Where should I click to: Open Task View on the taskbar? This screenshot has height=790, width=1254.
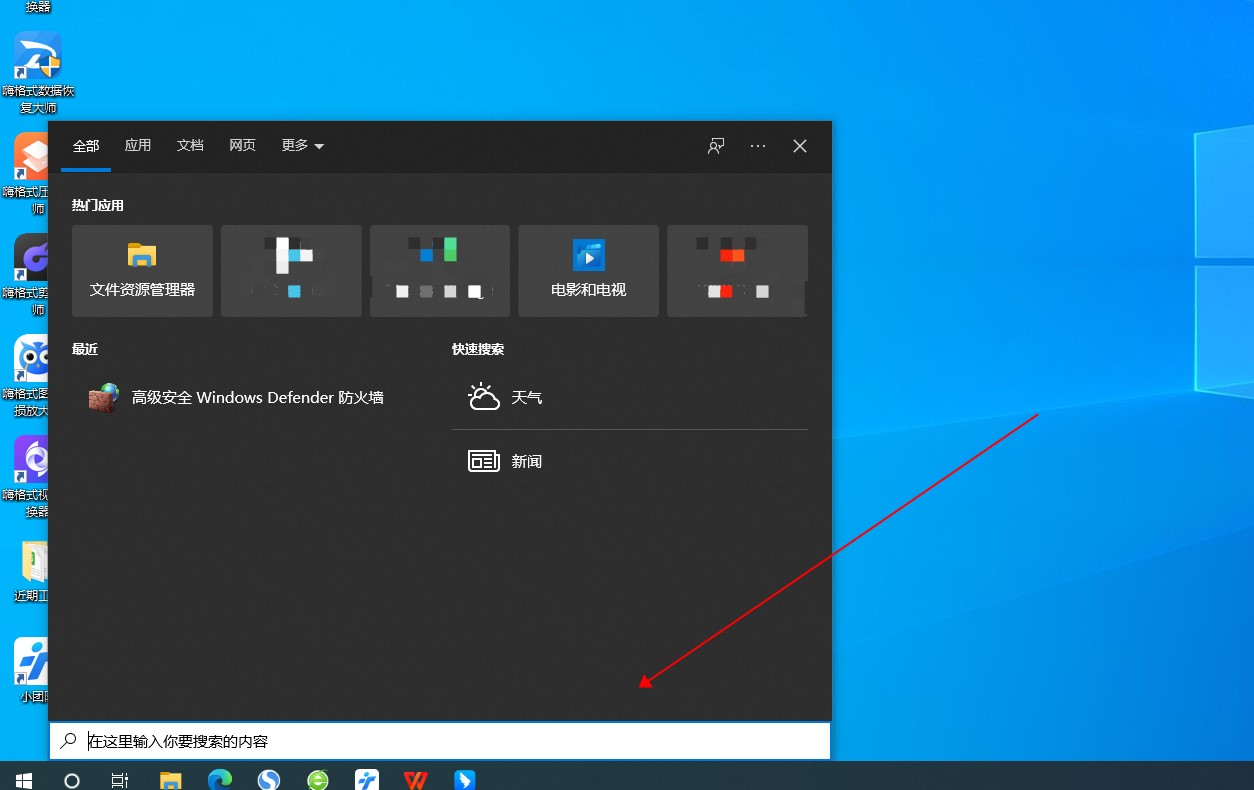[x=120, y=780]
